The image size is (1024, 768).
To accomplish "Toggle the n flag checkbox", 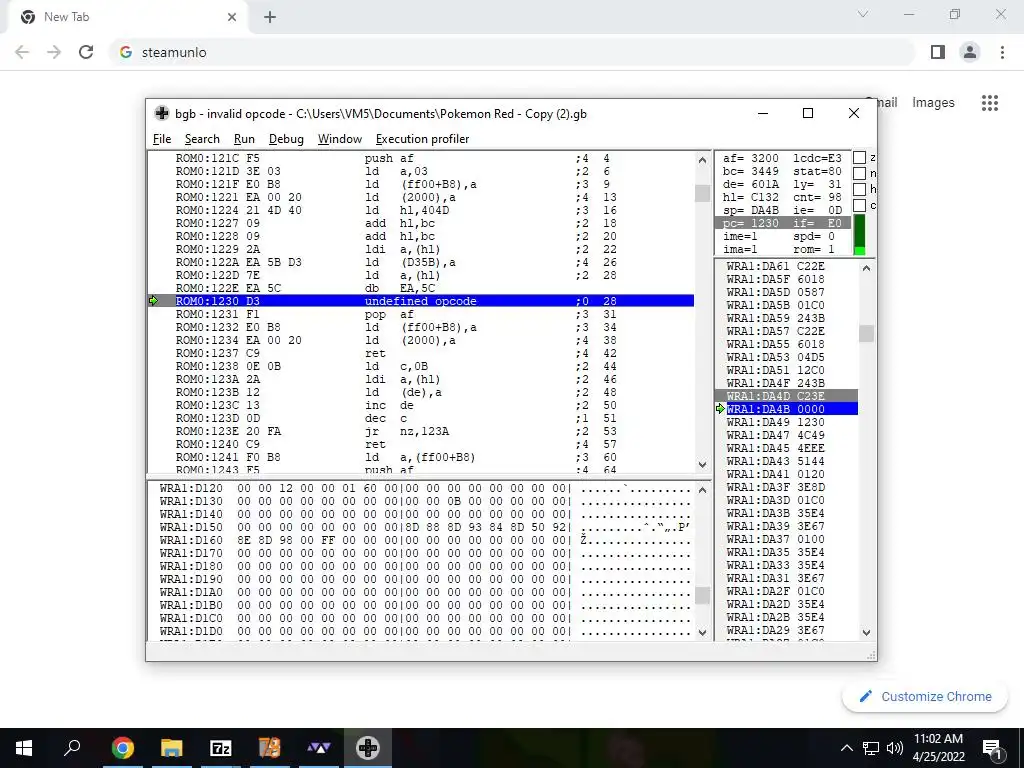I will pos(859,173).
